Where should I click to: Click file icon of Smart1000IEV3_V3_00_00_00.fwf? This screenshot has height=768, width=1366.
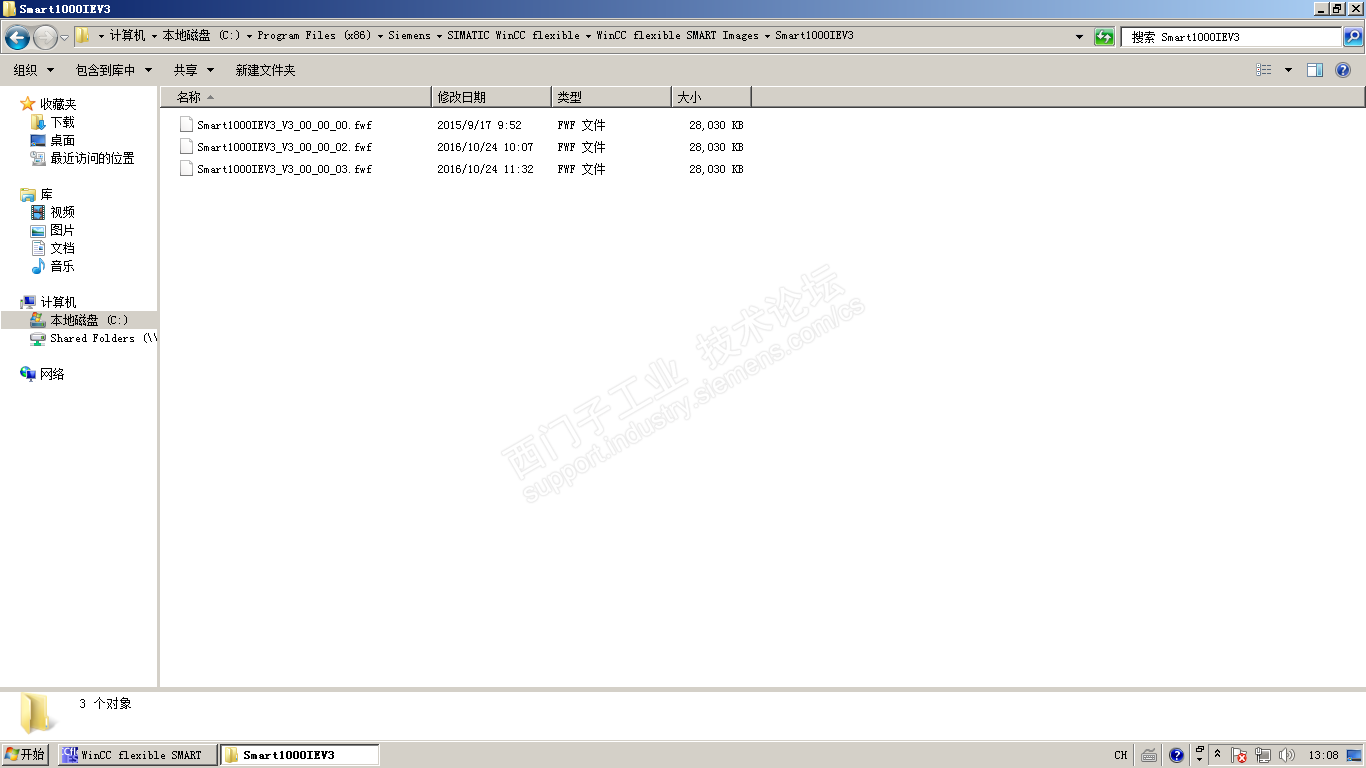pos(186,125)
